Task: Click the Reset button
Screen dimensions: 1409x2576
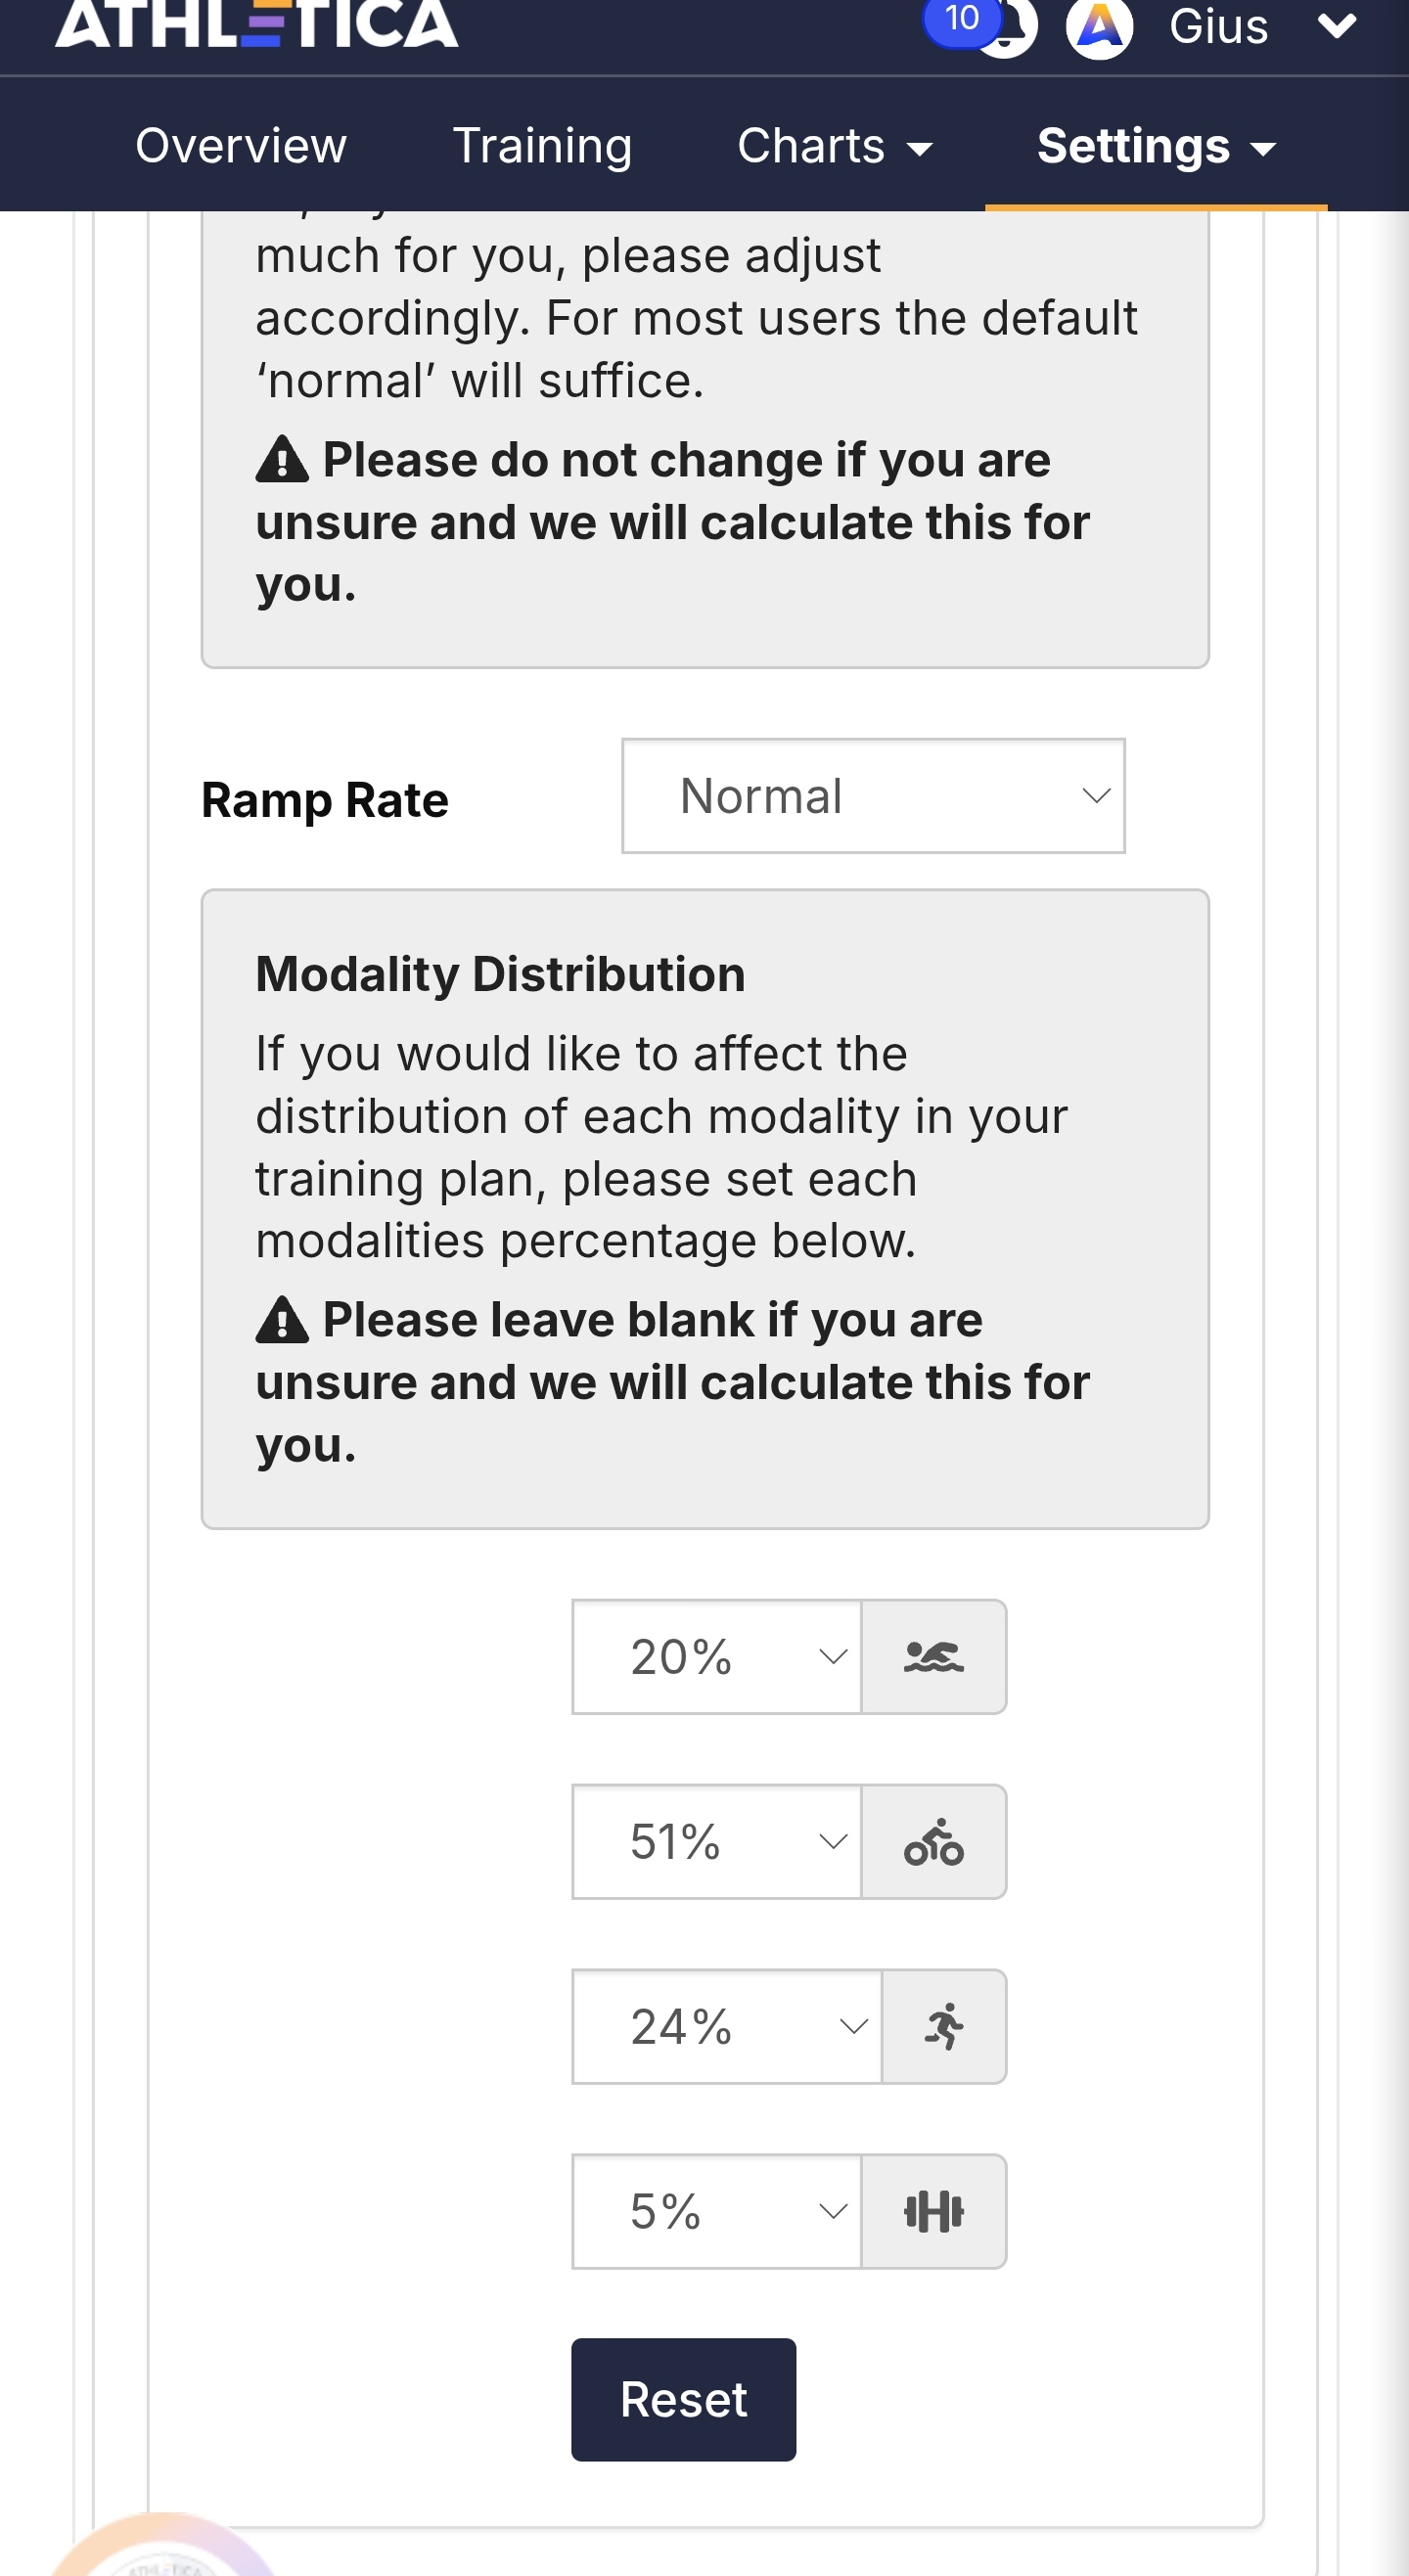Action: (684, 2400)
